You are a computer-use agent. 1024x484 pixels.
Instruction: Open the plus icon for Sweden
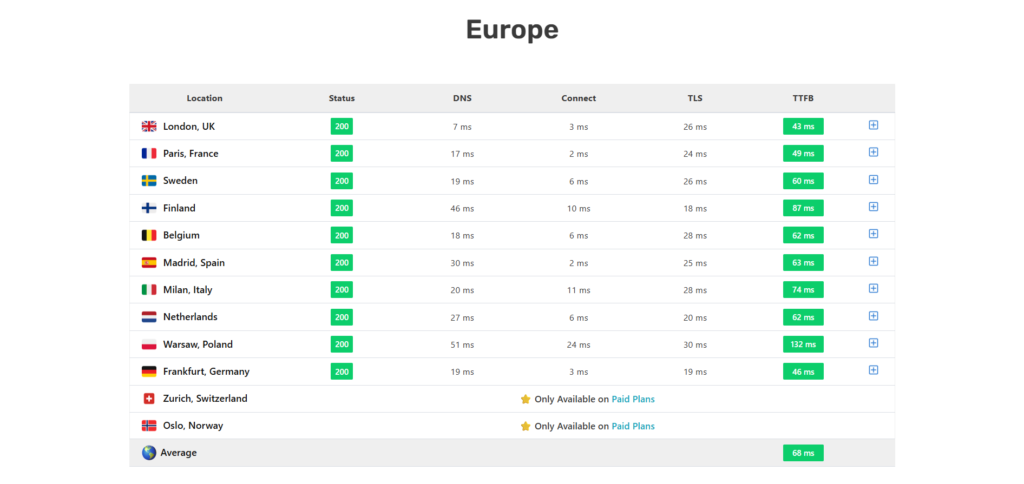873,180
